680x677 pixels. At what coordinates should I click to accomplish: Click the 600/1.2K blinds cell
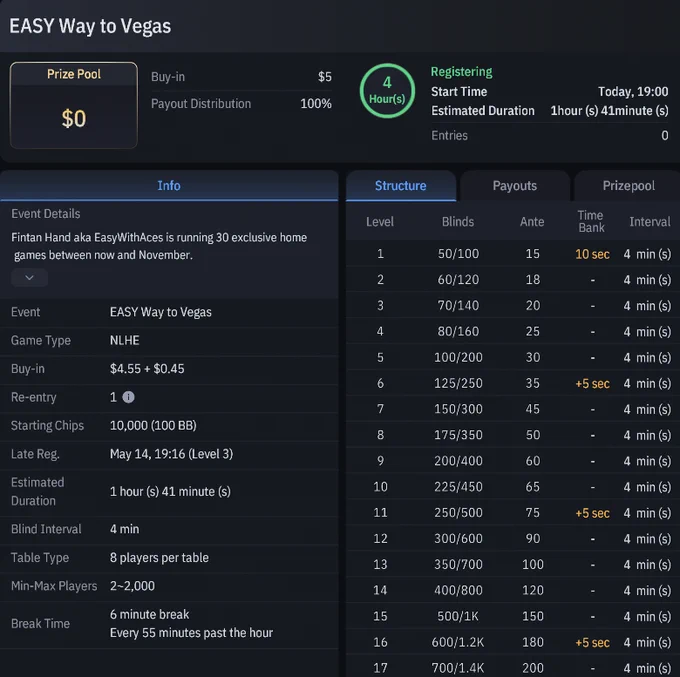pyautogui.click(x=458, y=642)
